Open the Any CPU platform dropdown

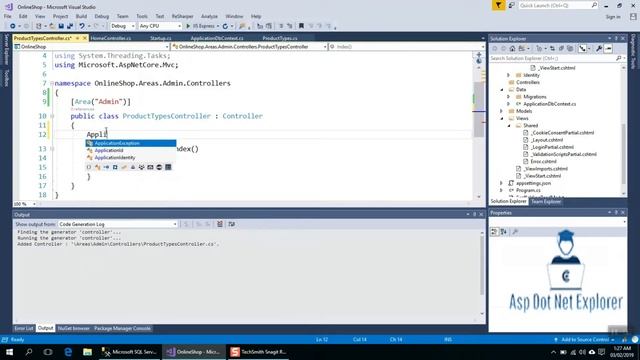point(160,26)
